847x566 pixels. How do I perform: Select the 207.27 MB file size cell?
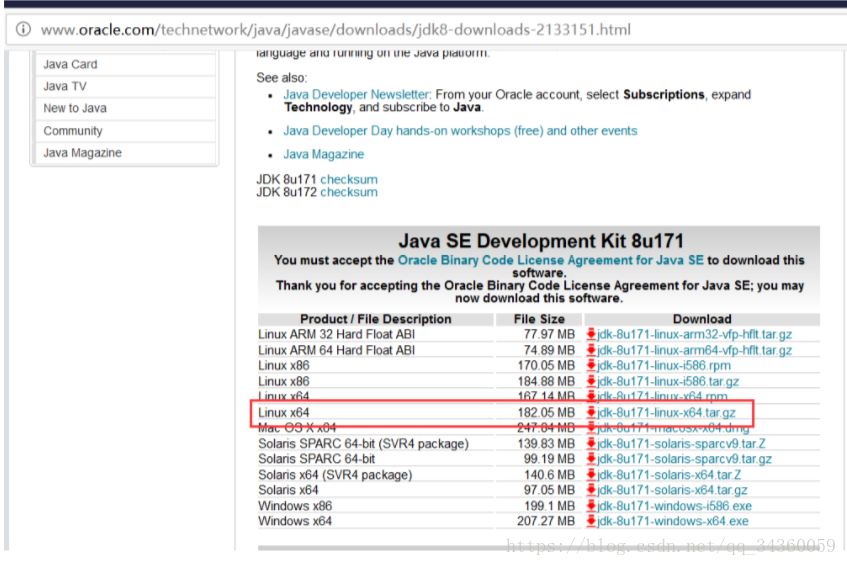click(x=546, y=521)
